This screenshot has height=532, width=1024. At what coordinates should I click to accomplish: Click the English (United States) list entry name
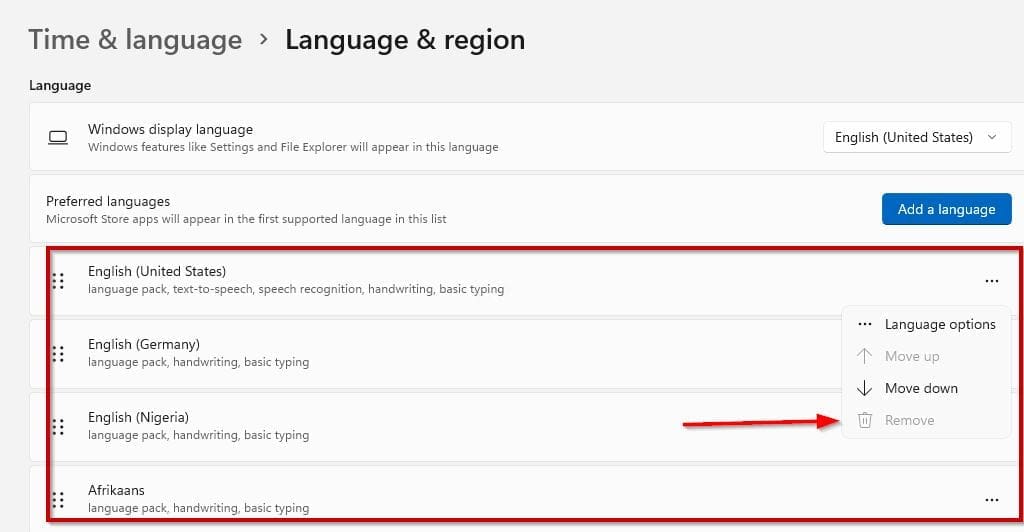click(x=157, y=271)
